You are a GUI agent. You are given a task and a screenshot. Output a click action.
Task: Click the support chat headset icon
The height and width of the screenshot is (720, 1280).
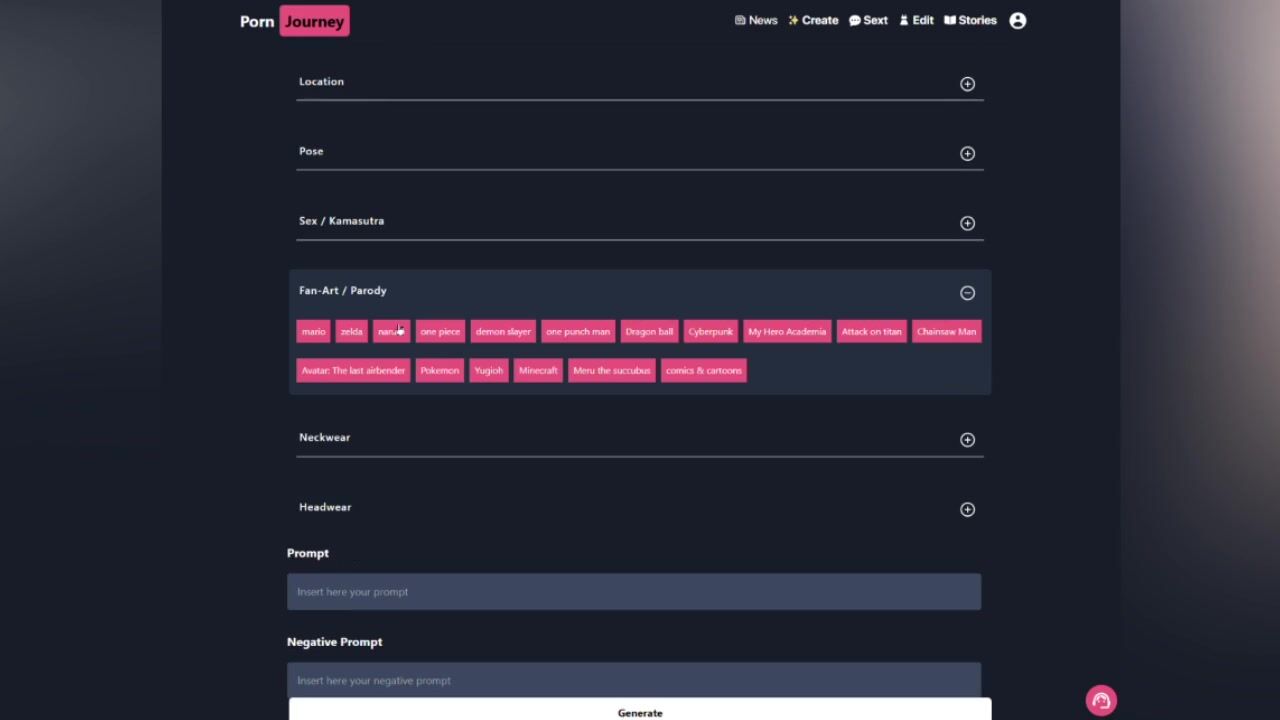(1101, 701)
